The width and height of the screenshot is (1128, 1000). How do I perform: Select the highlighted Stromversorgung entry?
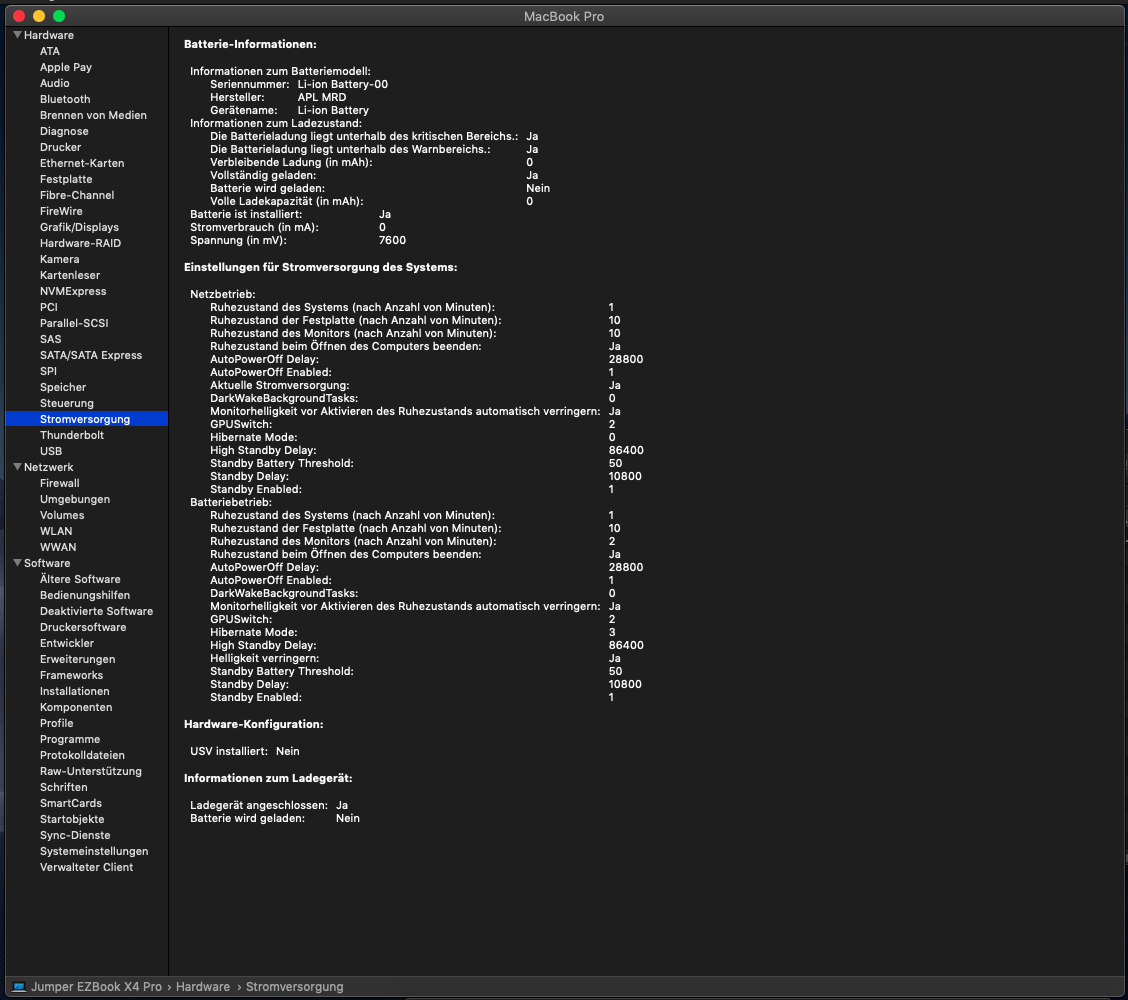pos(86,419)
